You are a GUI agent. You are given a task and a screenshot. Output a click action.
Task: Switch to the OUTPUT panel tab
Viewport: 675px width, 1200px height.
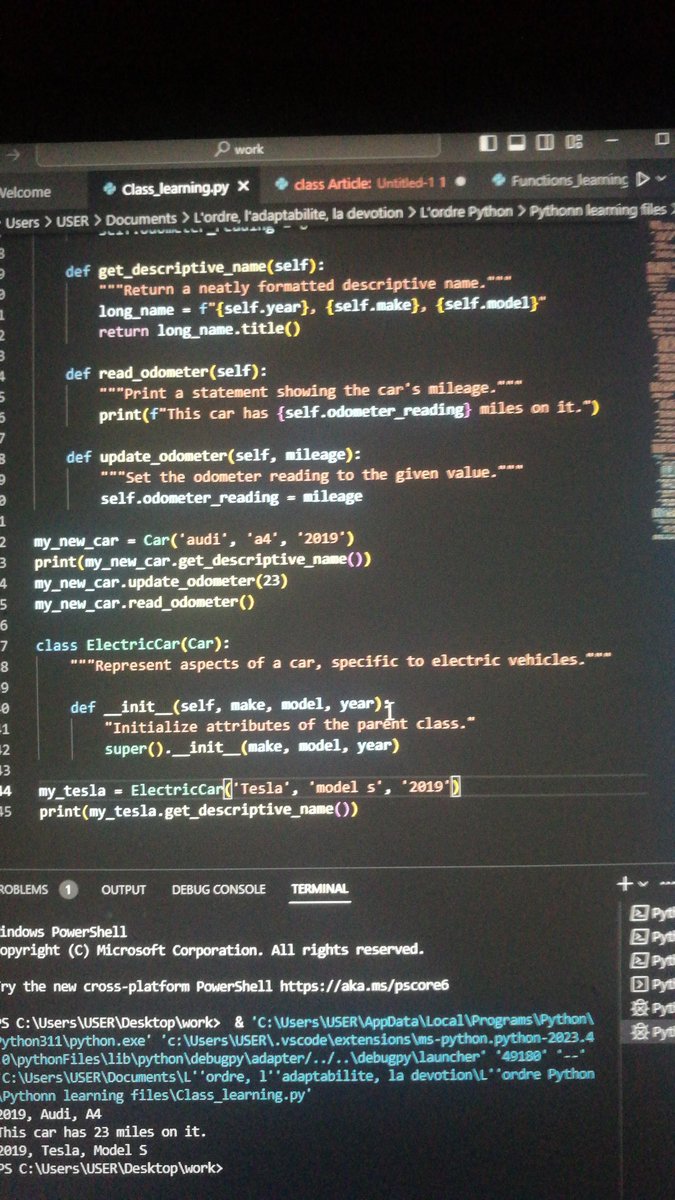coord(123,889)
